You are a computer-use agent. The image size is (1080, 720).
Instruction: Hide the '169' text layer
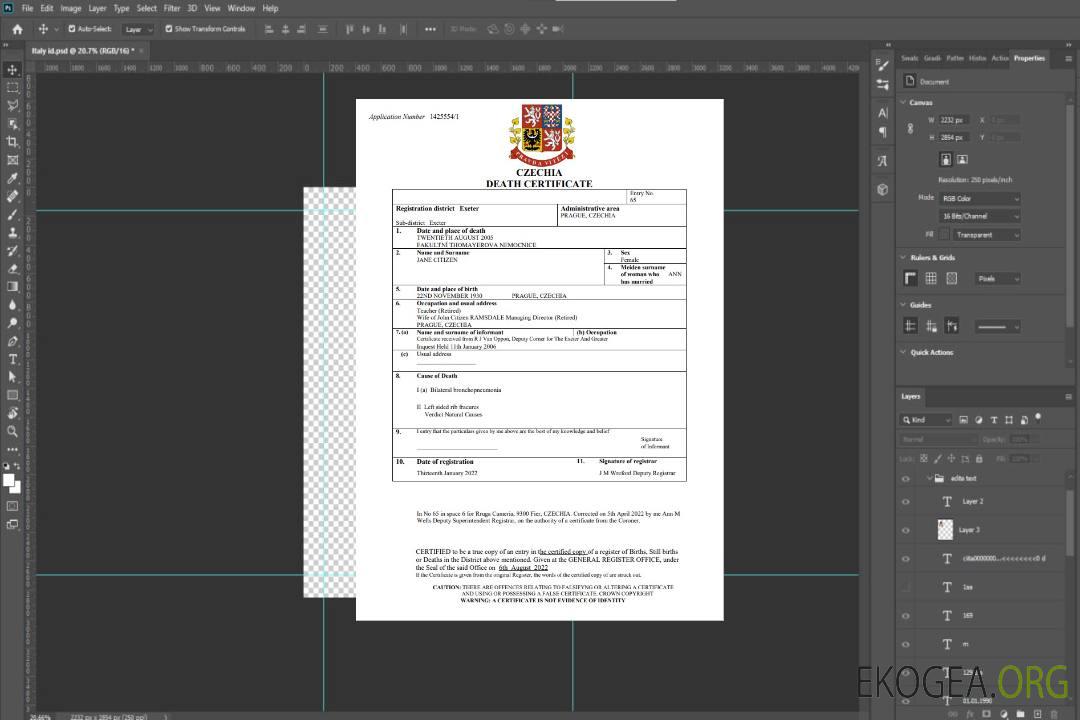coord(906,616)
